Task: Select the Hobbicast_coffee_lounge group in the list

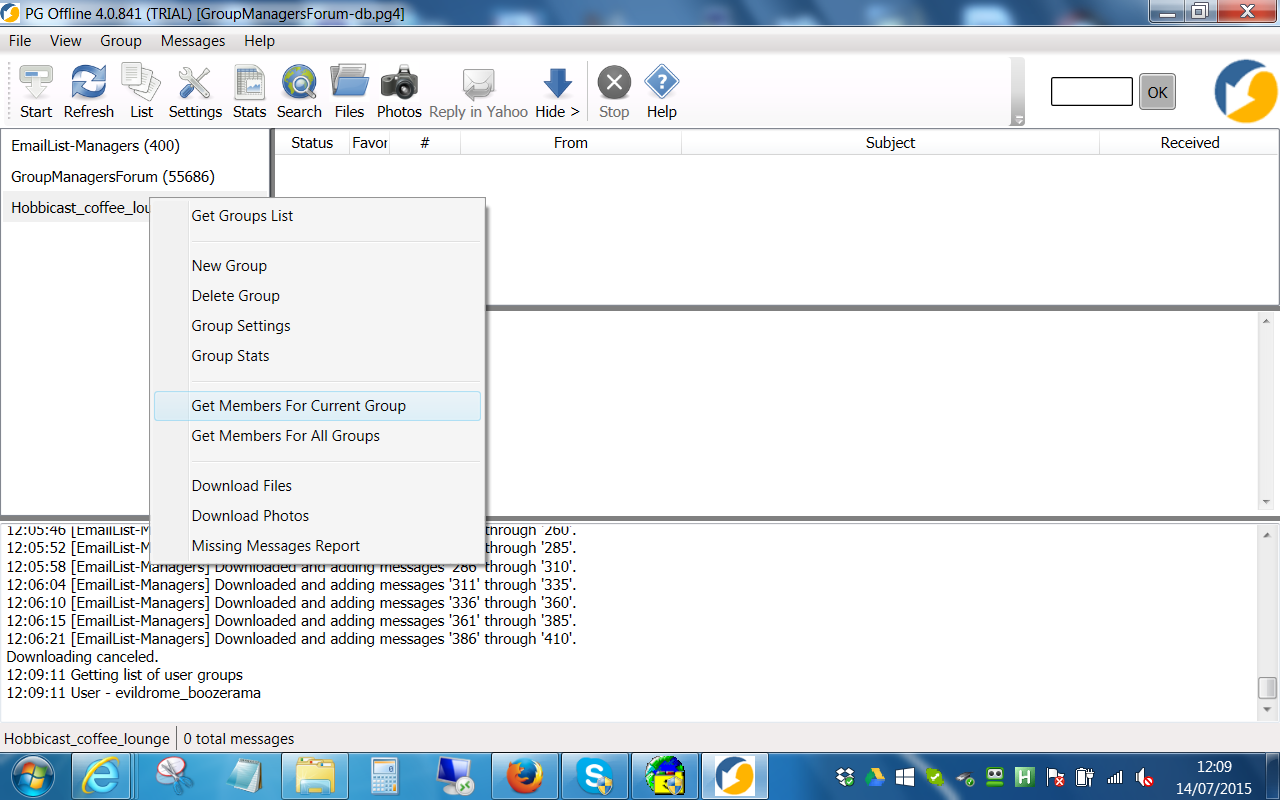Action: point(78,208)
